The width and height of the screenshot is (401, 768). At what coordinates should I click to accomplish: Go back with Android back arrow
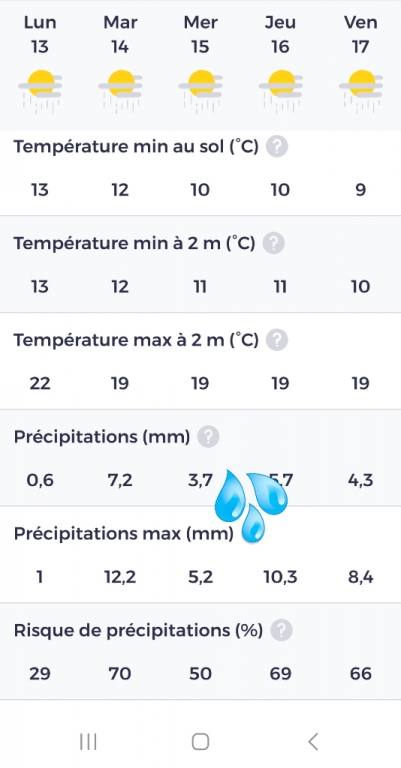[313, 742]
